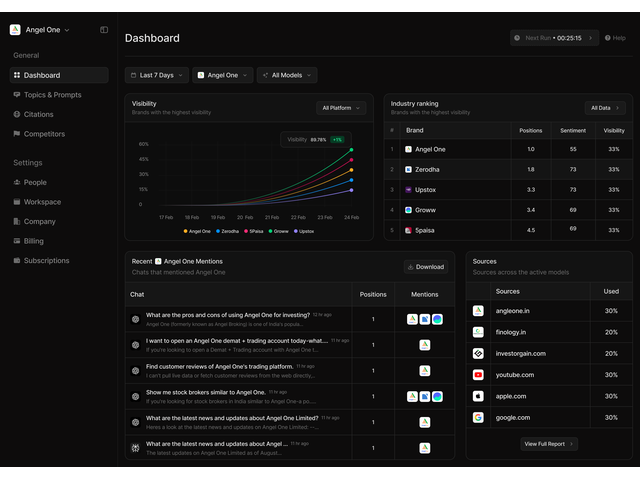Click View Full Report button

point(549,443)
